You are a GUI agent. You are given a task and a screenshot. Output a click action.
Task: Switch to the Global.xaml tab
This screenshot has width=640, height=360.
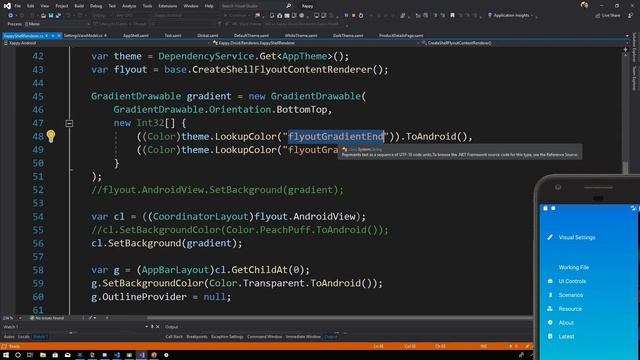[x=207, y=36]
